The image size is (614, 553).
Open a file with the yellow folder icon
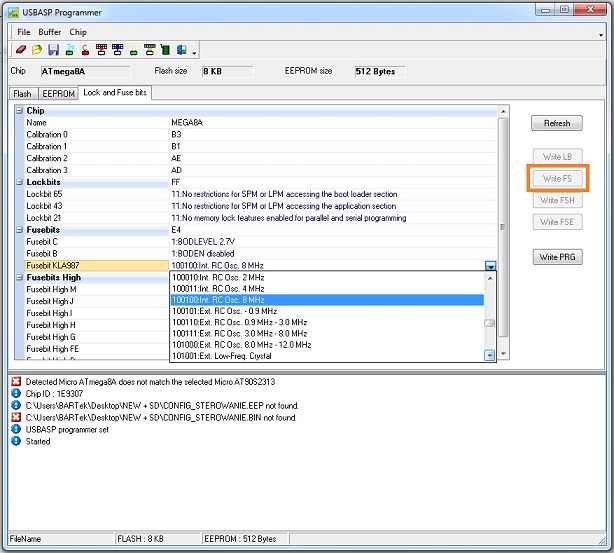coord(37,50)
